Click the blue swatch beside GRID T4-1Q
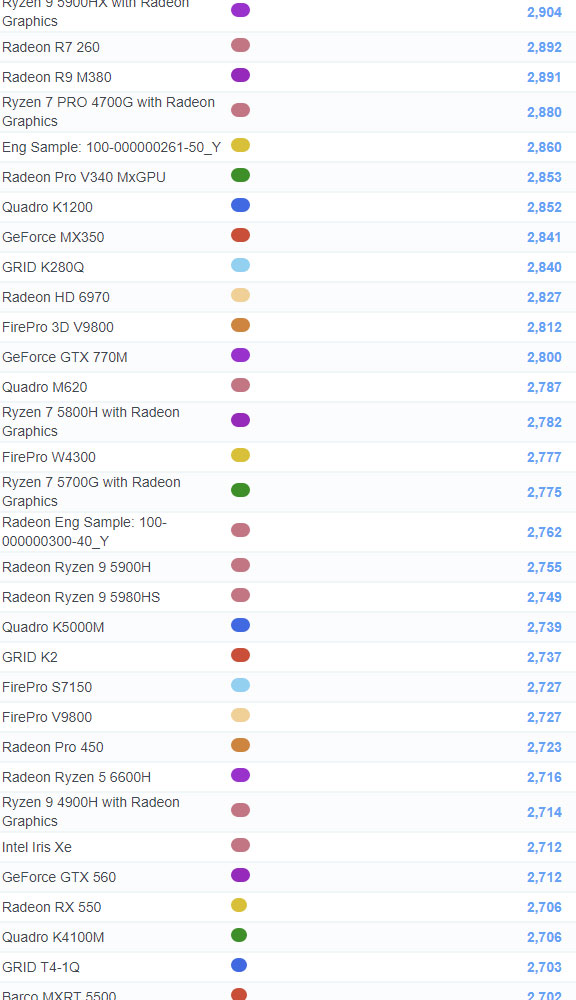Viewport: 576px width, 1000px height. tap(239, 966)
